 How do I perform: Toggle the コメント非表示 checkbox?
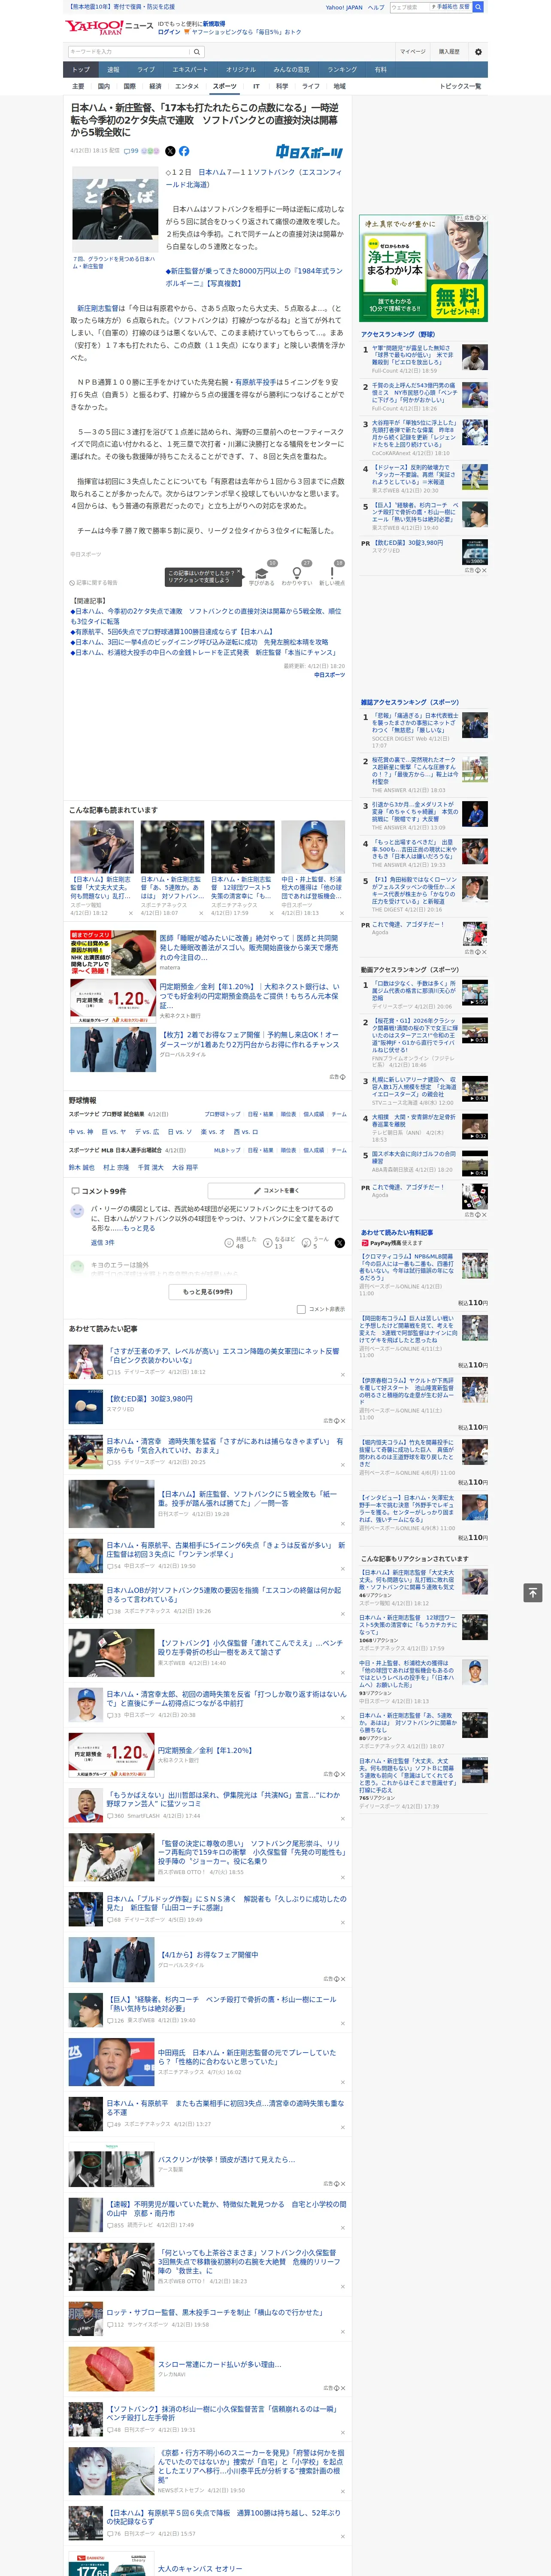pos(301,1309)
